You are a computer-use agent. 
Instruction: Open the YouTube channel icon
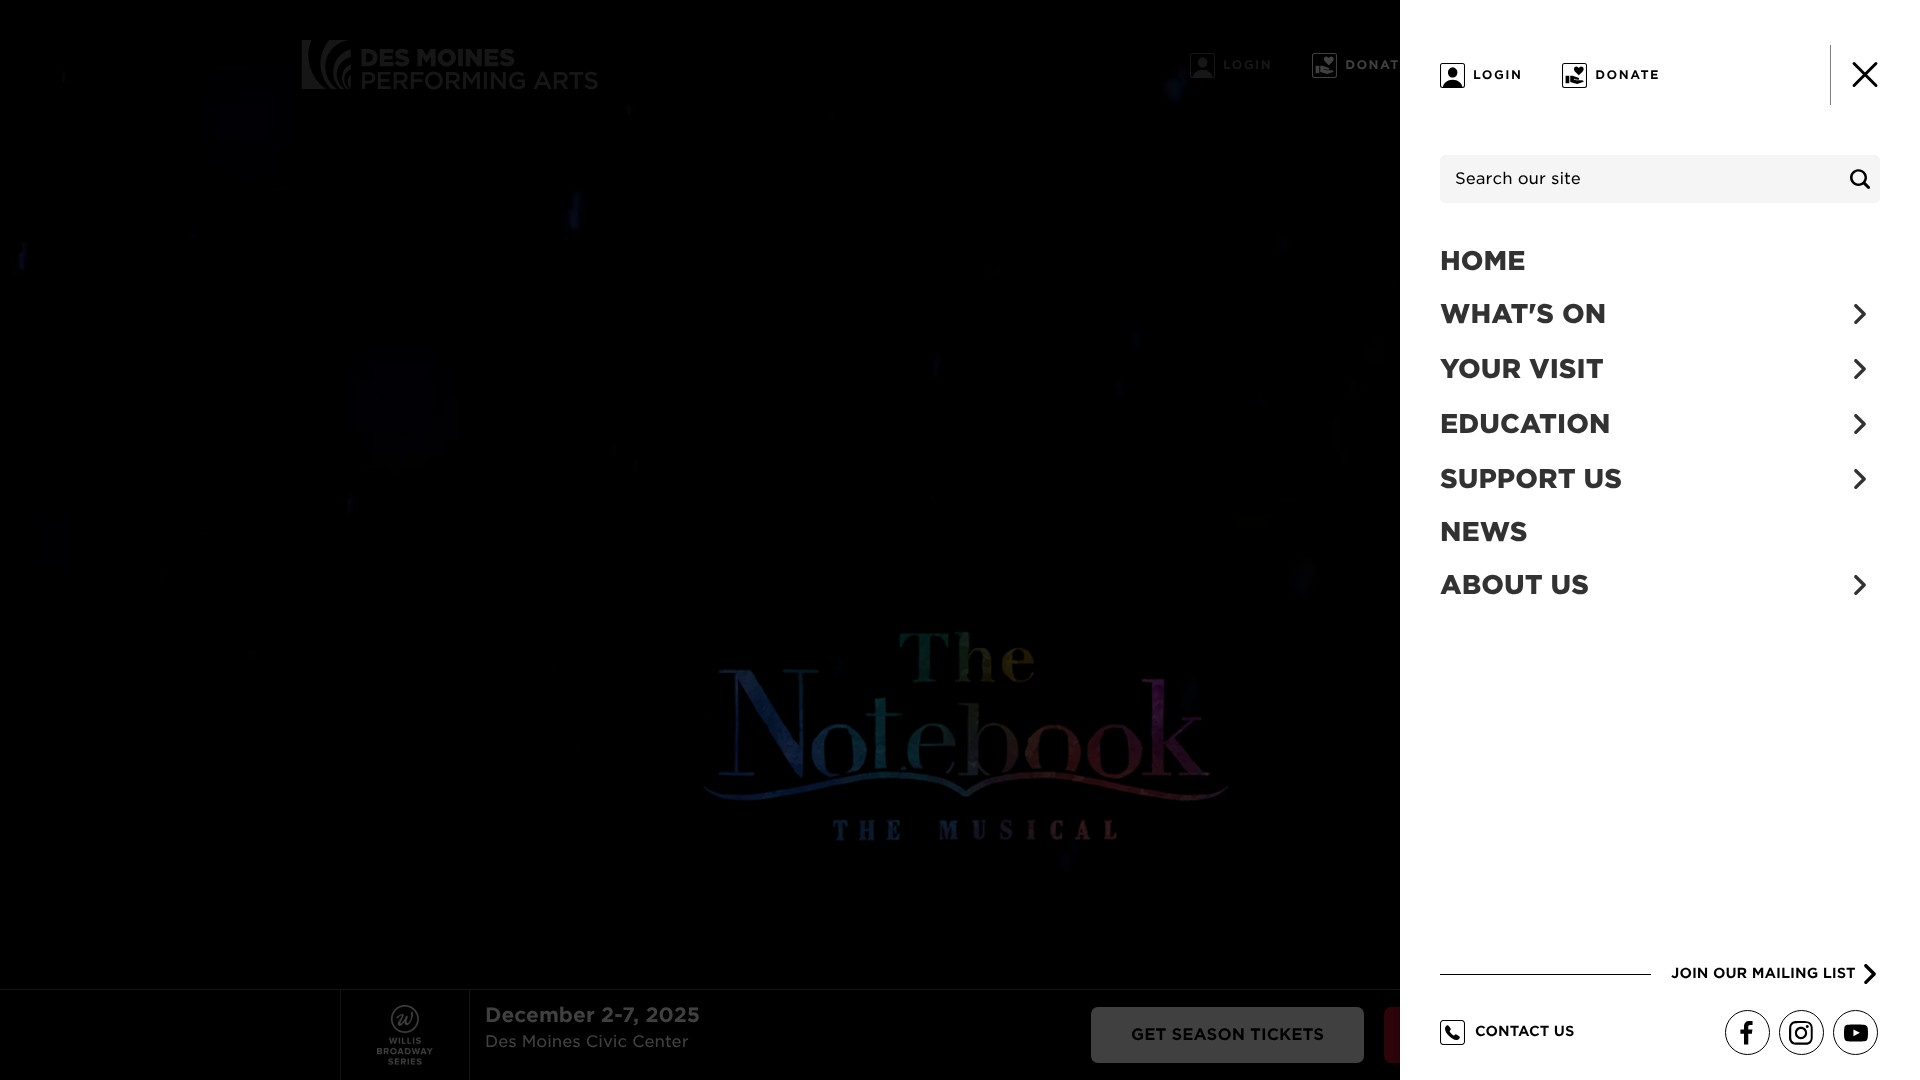[1855, 1033]
